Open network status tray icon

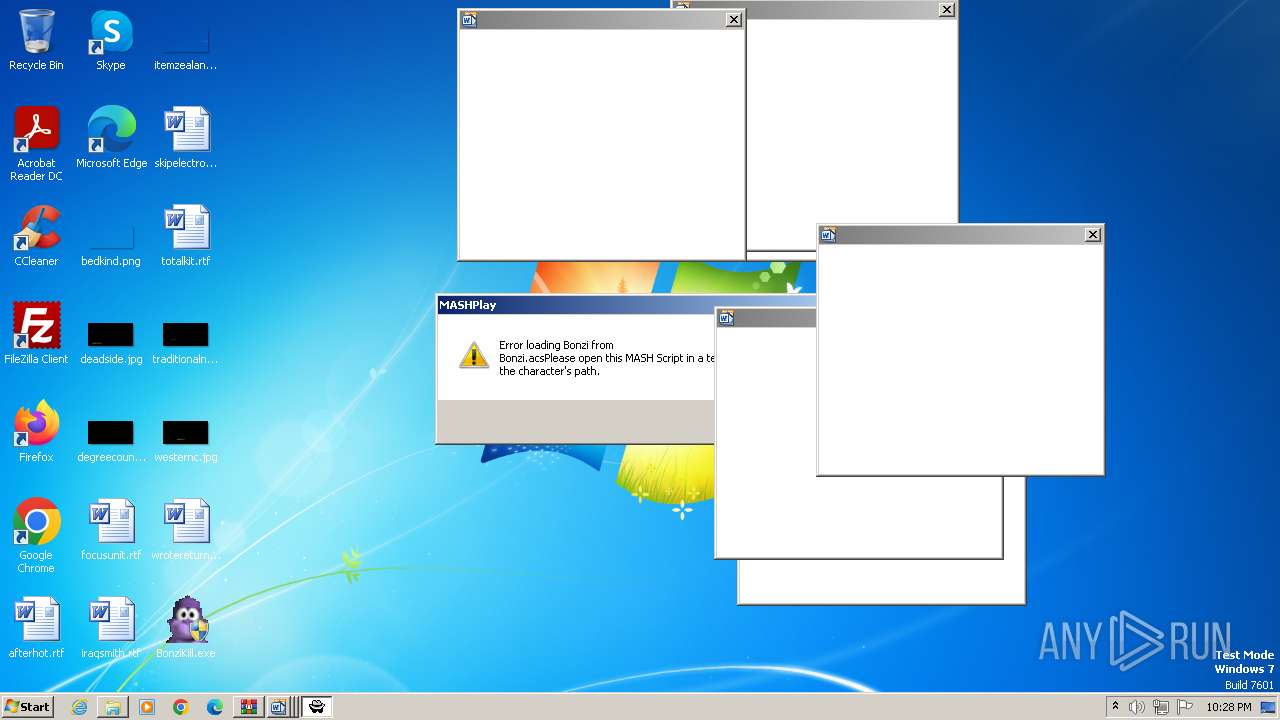point(1161,707)
